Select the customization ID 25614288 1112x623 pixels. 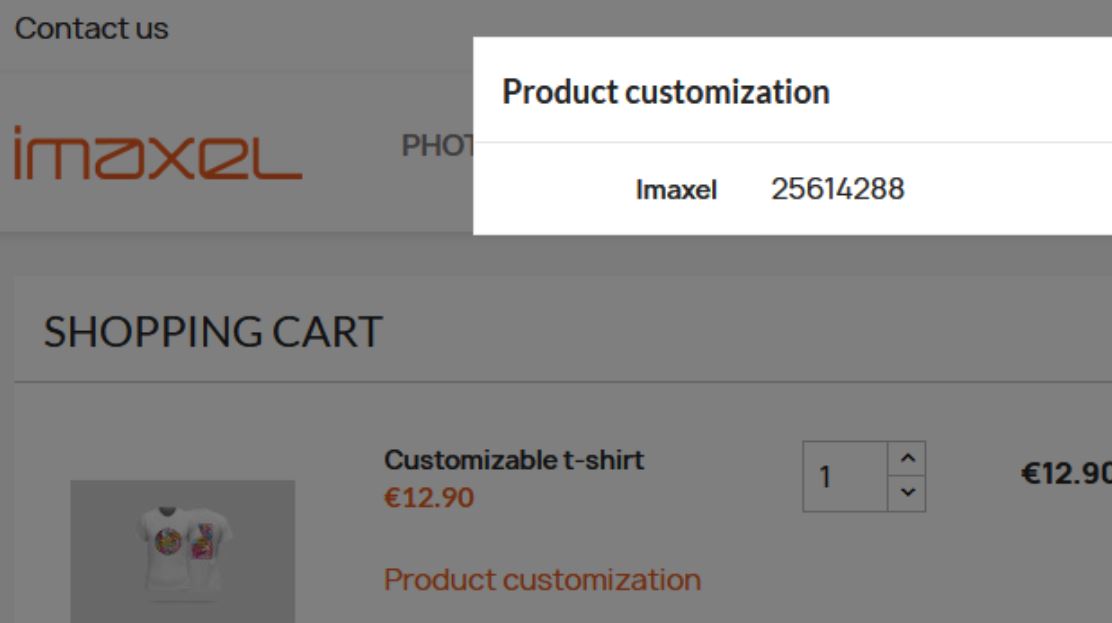click(837, 188)
